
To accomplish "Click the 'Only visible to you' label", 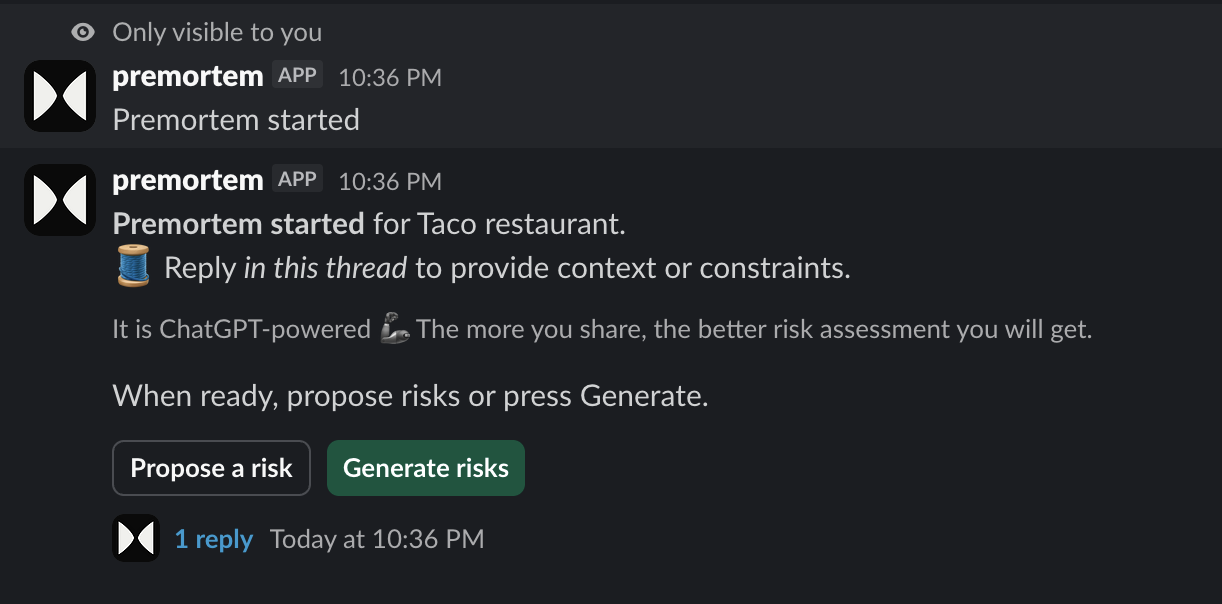I will click(x=216, y=31).
